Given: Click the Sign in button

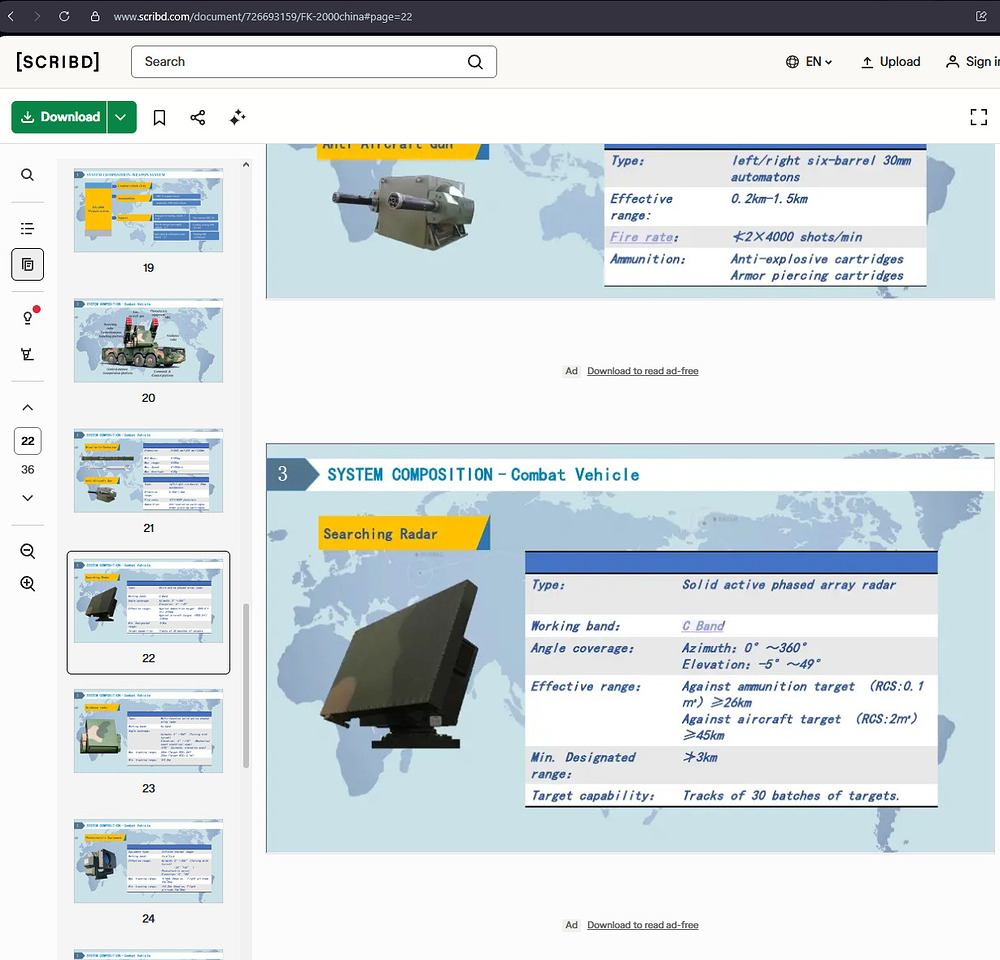Looking at the screenshot, I should pyautogui.click(x=972, y=62).
